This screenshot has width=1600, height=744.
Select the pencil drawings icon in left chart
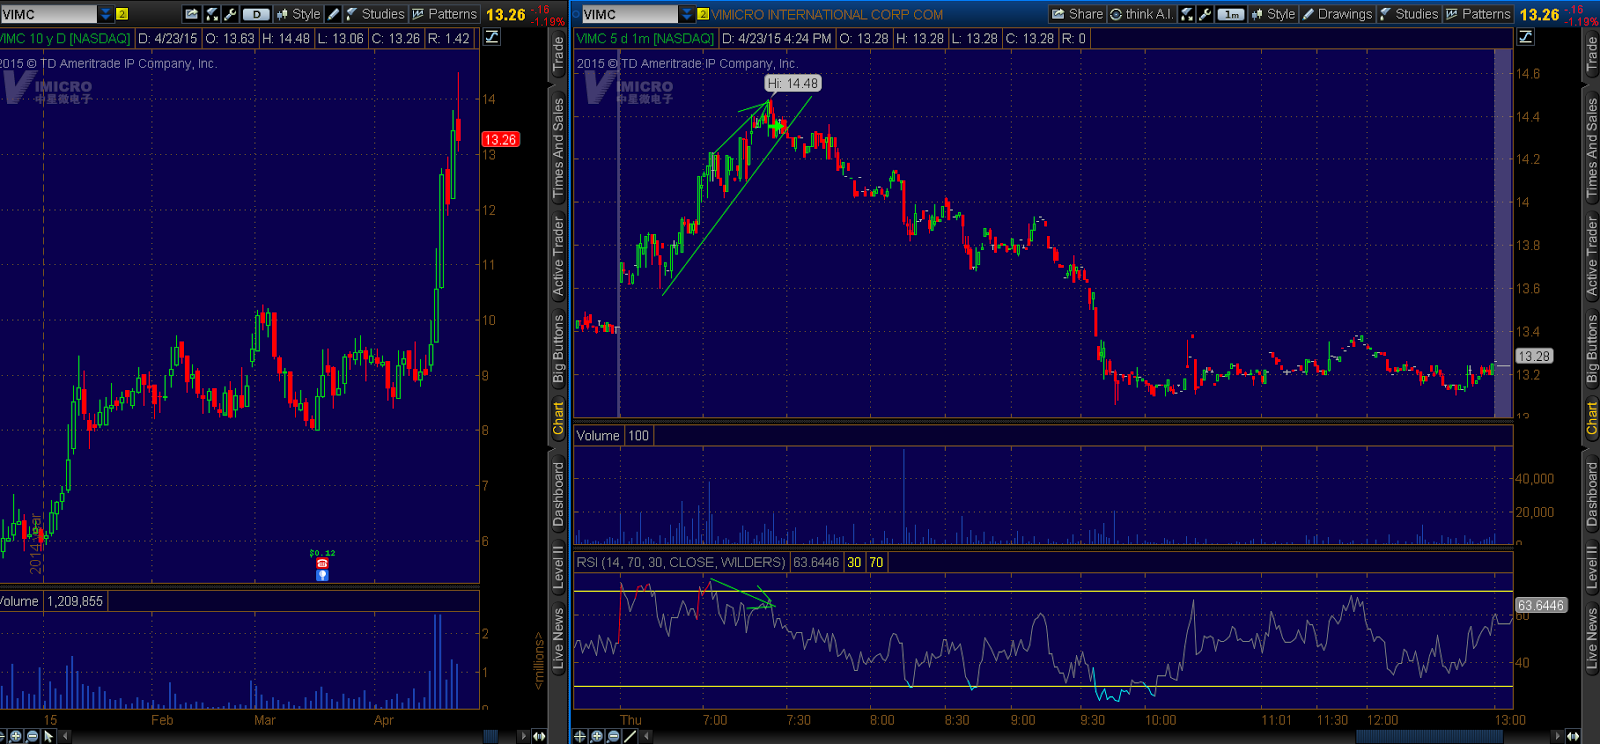(x=334, y=14)
